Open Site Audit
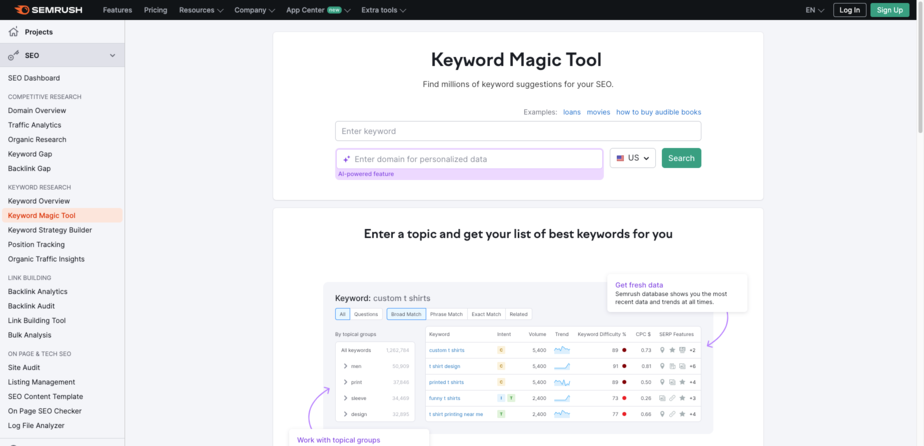 pos(24,368)
